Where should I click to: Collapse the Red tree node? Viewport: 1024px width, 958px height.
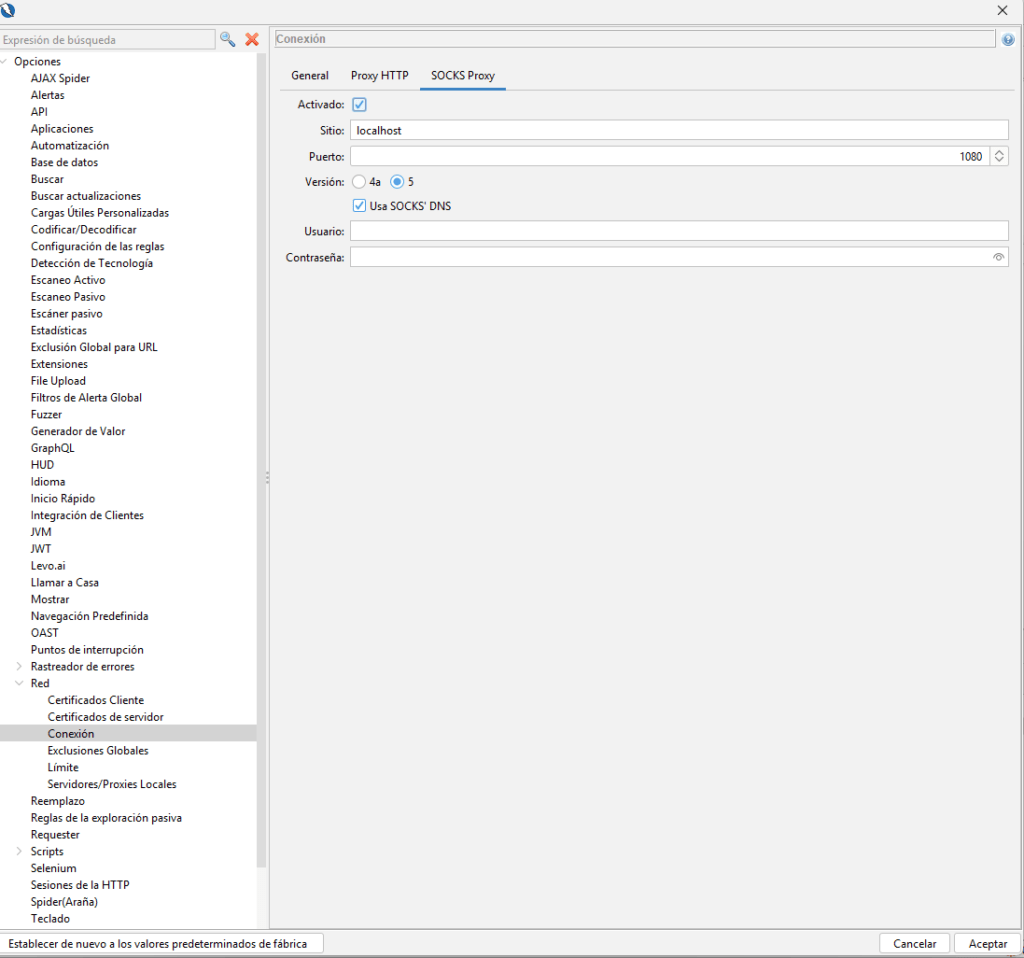pos(19,683)
